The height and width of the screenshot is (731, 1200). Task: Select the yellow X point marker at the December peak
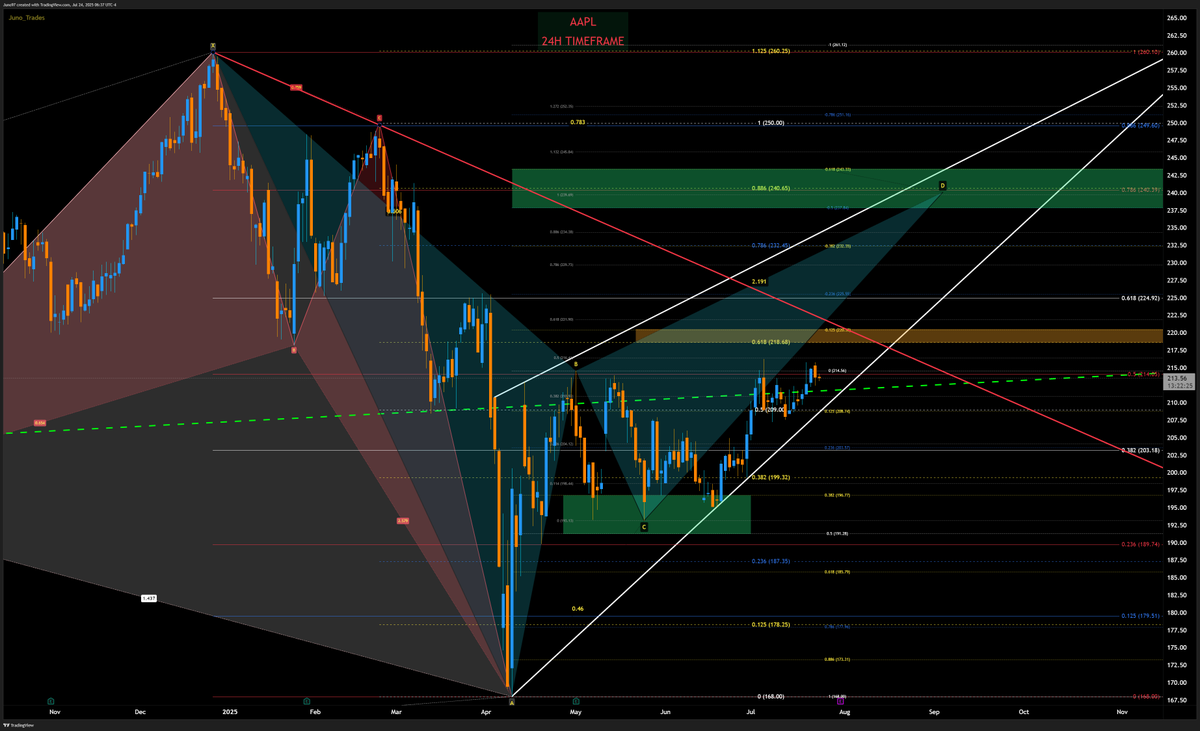pos(213,46)
